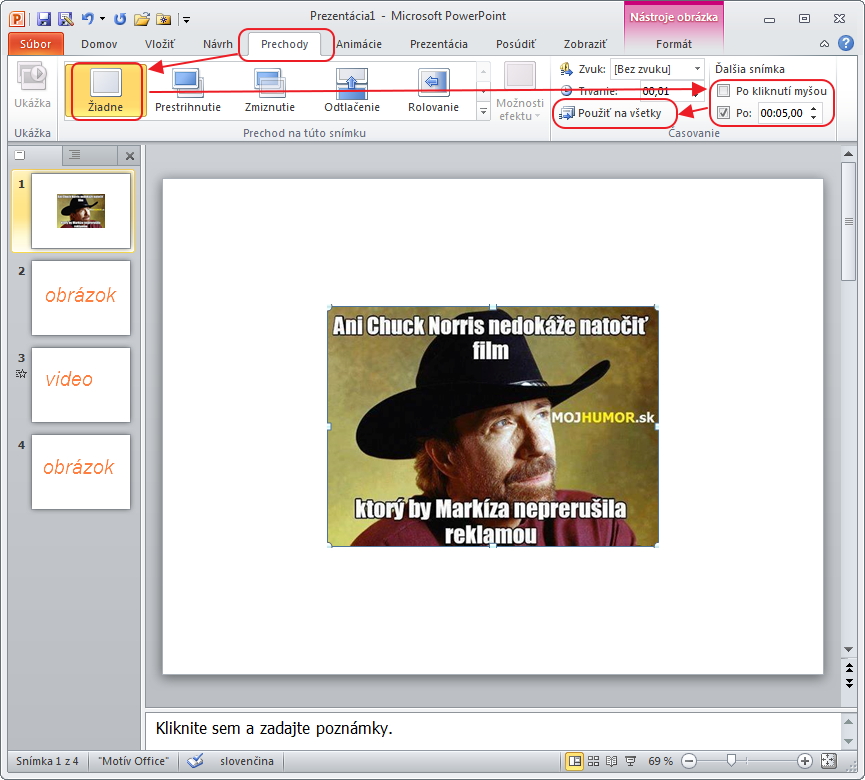Expand the transitions gallery more arrow
The width and height of the screenshot is (865, 780).
click(x=485, y=112)
